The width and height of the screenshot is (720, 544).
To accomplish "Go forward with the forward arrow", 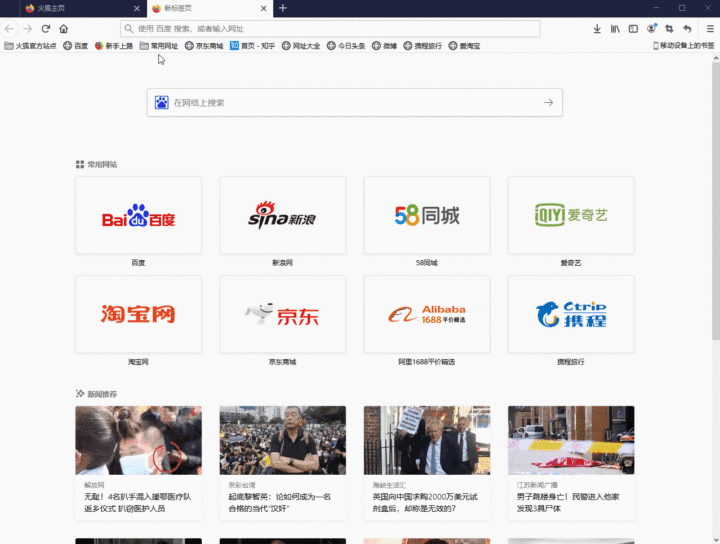I will pyautogui.click(x=28, y=29).
